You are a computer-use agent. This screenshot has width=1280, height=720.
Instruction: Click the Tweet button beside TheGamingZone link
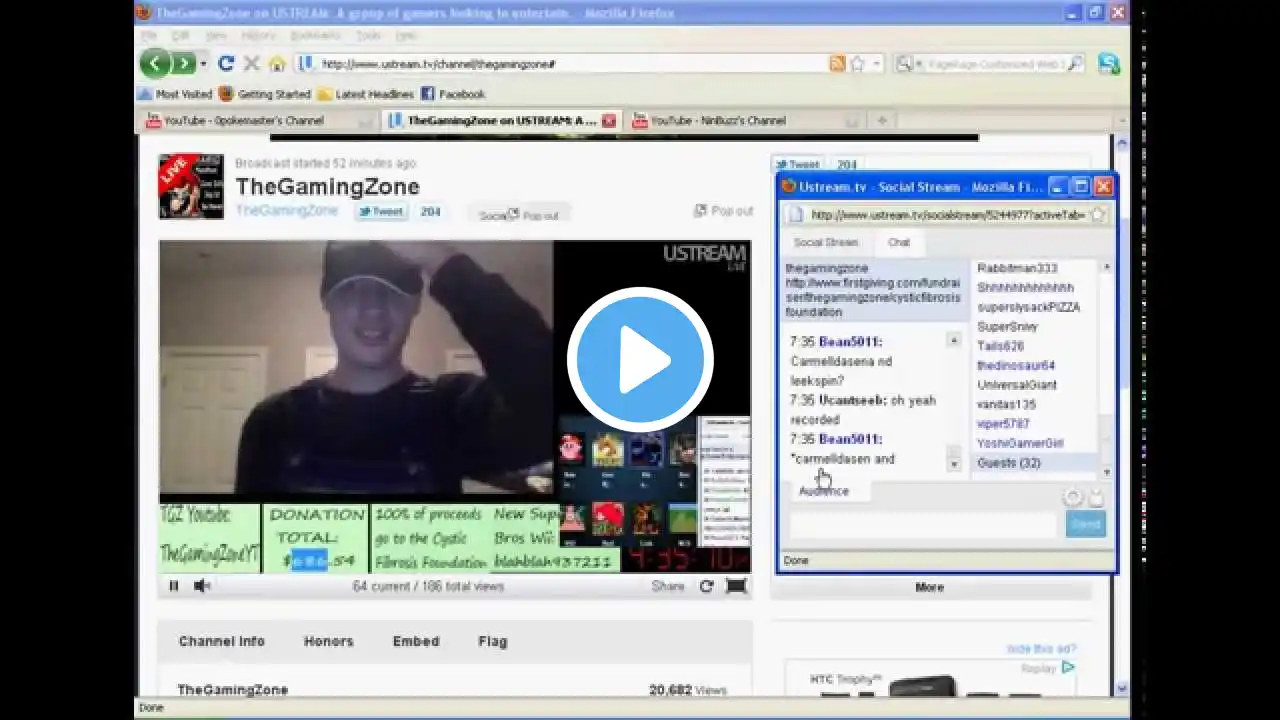(381, 212)
